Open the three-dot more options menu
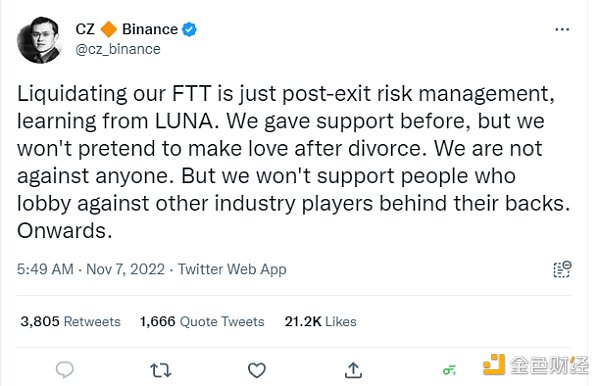The width and height of the screenshot is (600, 386). click(562, 29)
